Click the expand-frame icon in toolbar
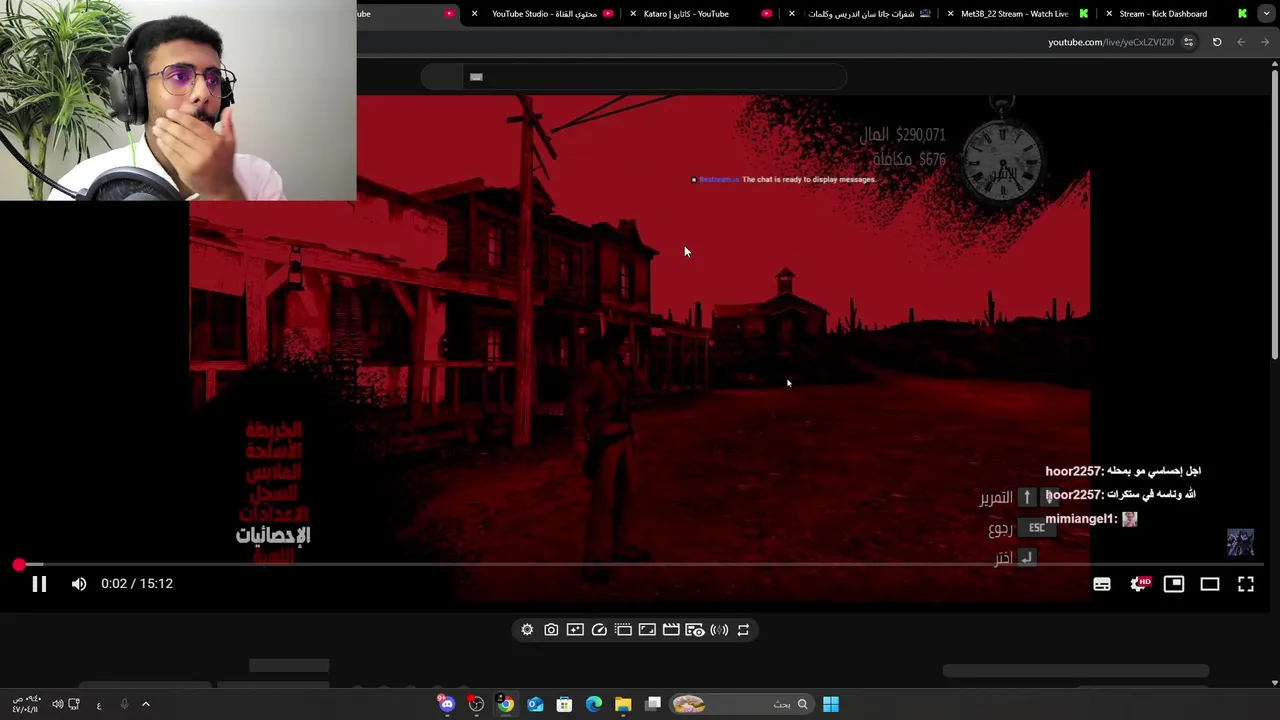 (x=647, y=630)
